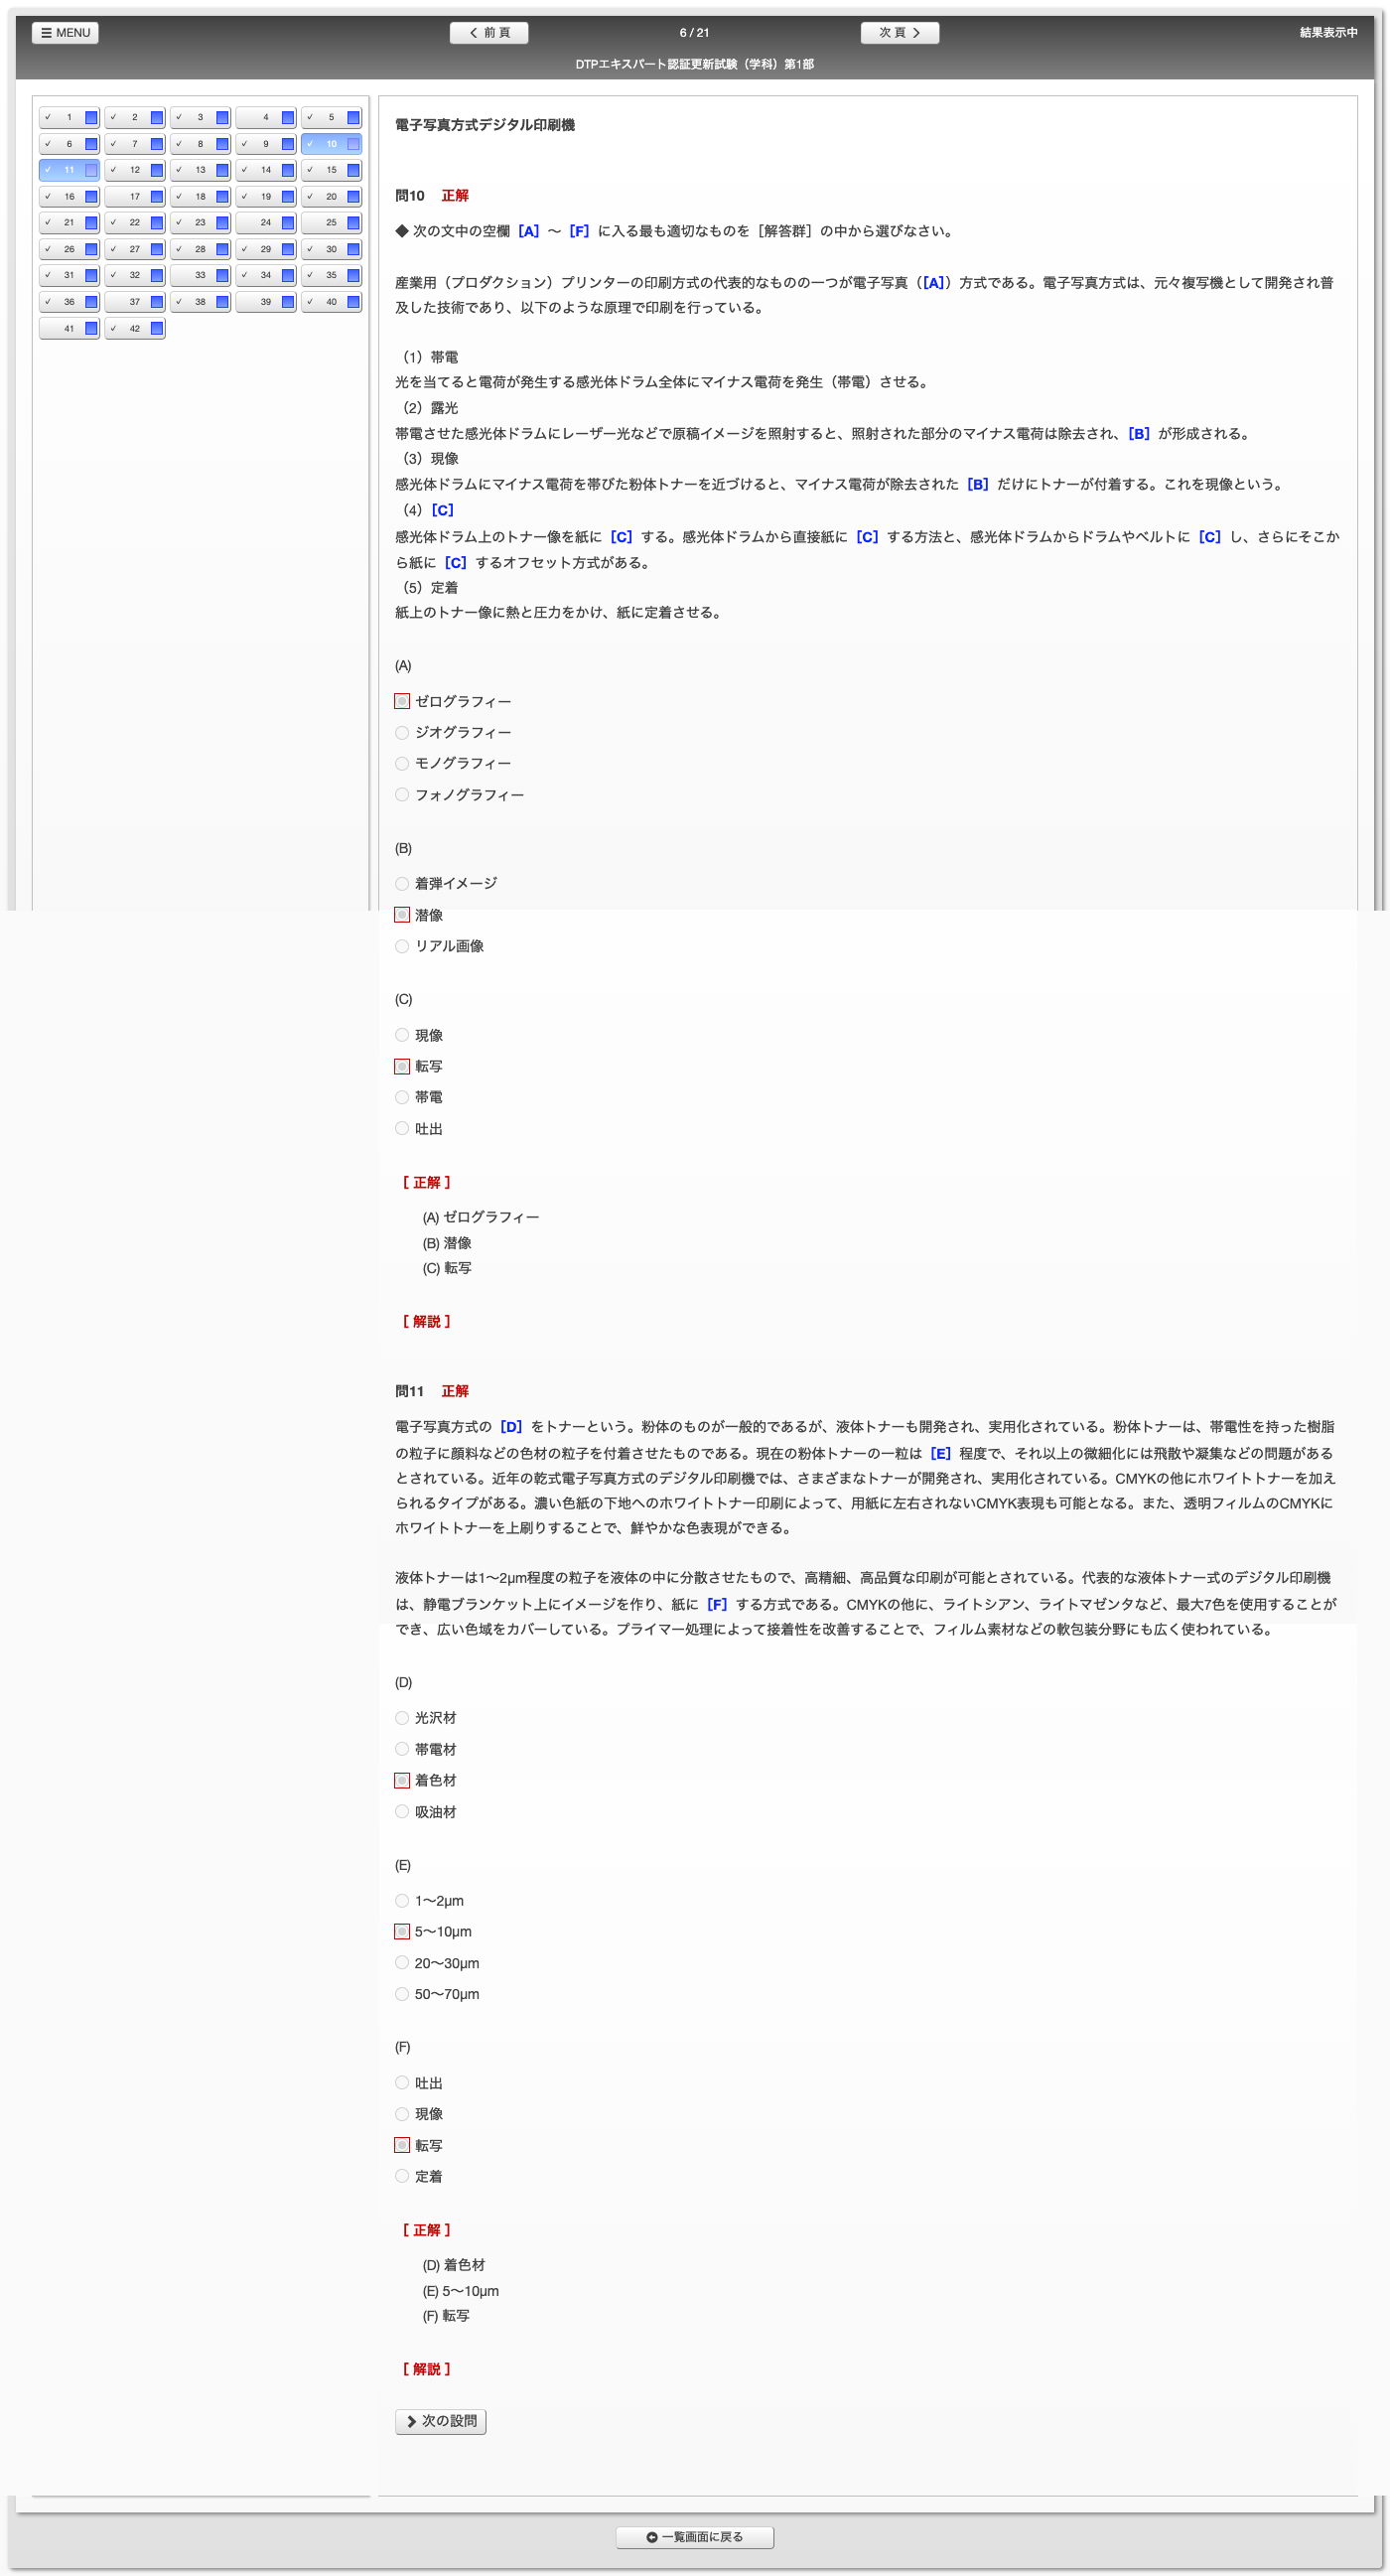Viewport: 1390px width, 2576px height.
Task: Select the 着弾イメージ radio option
Action: coord(402,884)
